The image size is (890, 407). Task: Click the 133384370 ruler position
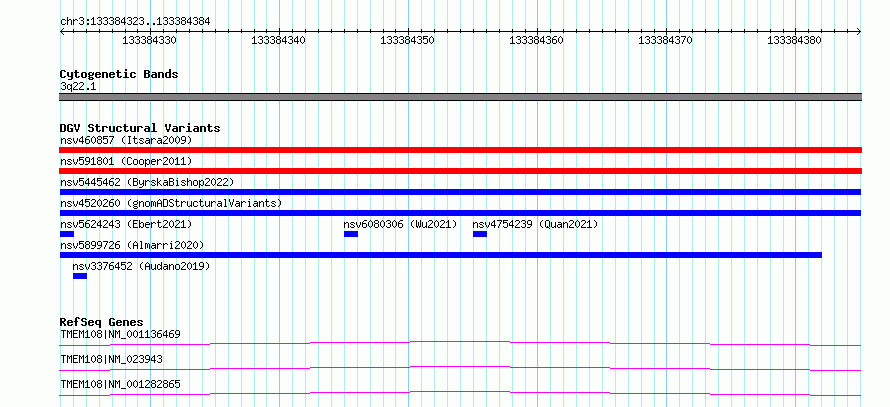665,40
